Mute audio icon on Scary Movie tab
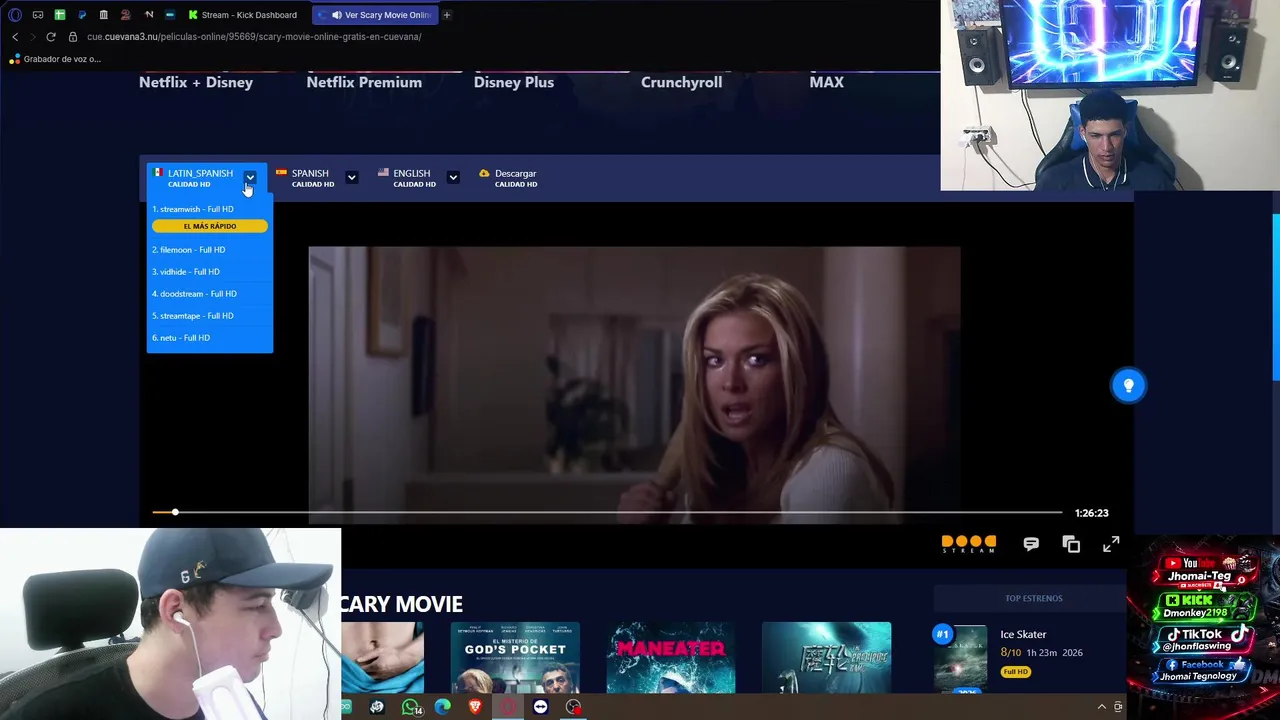 336,15
